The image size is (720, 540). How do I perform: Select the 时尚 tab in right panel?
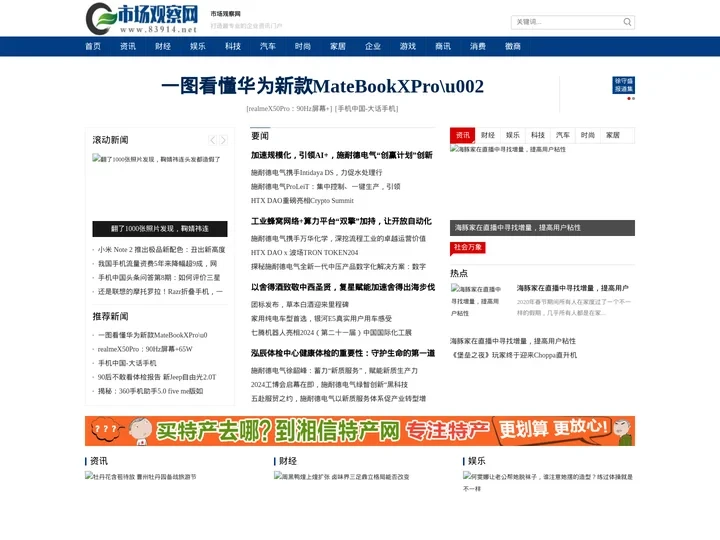click(x=588, y=135)
